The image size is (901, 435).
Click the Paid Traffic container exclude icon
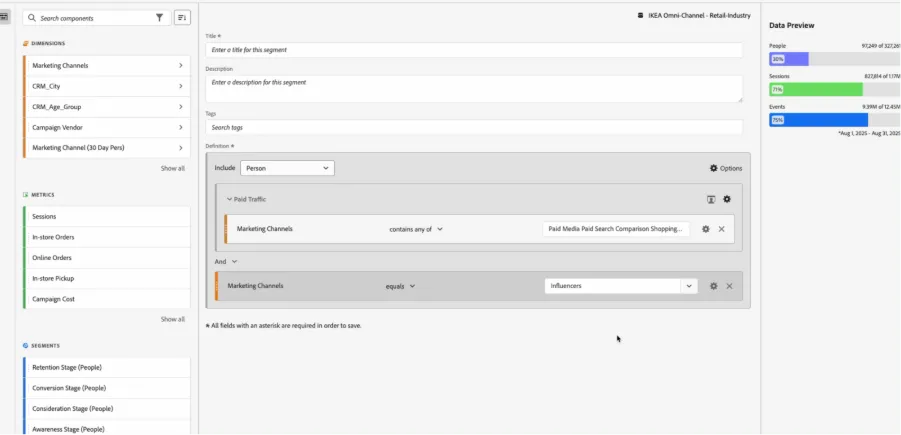[x=711, y=199]
